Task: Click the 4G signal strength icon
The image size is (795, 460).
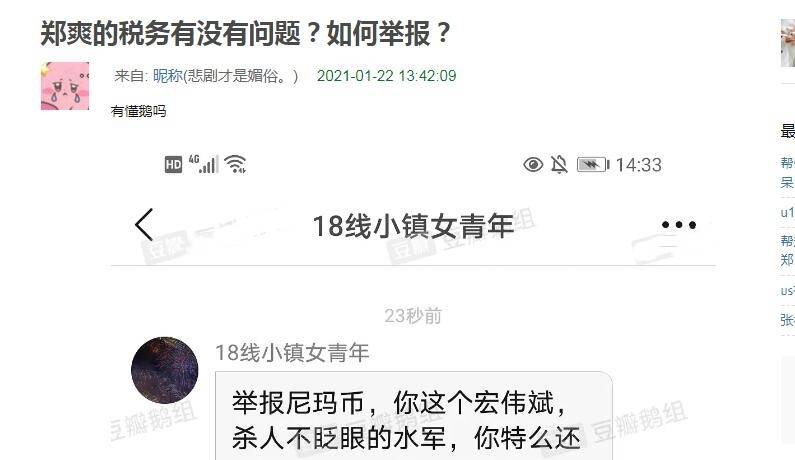Action: (203, 164)
